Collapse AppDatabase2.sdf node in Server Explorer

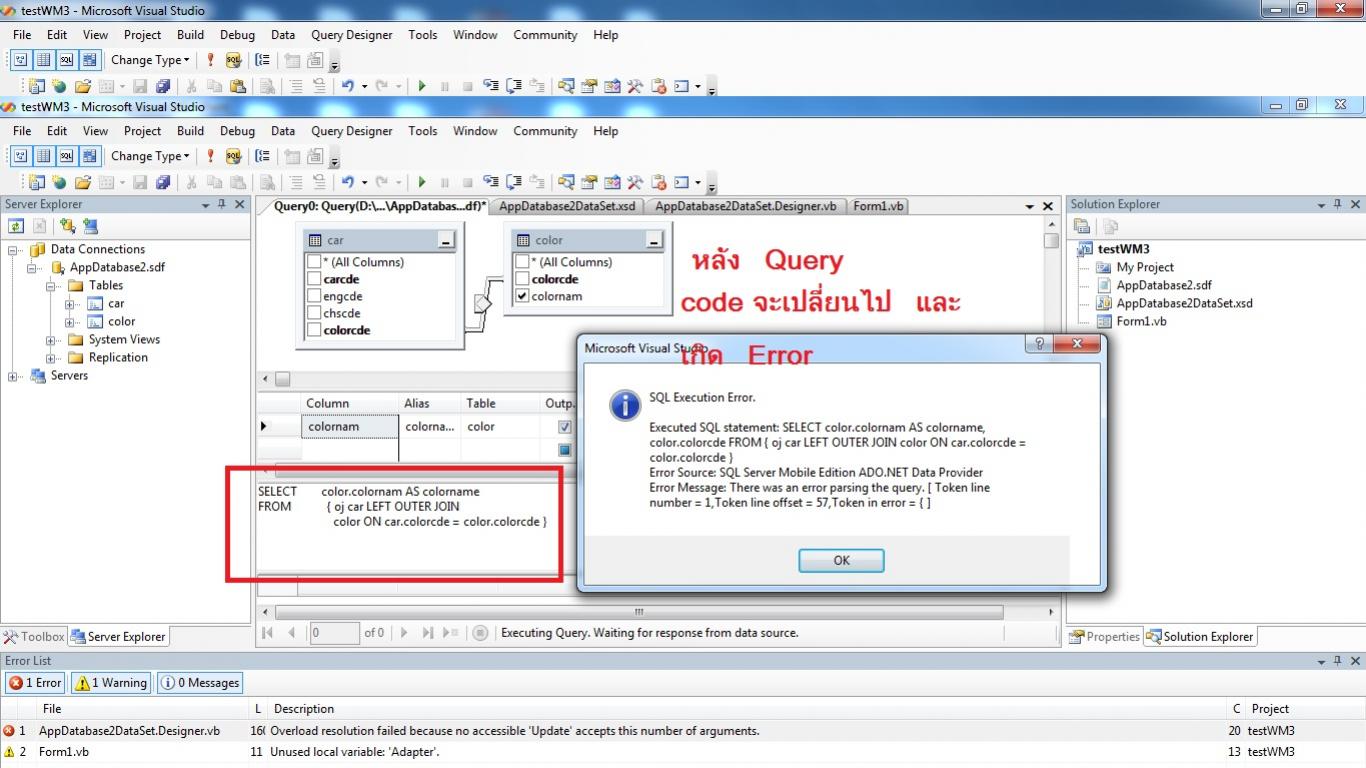pyautogui.click(x=33, y=268)
